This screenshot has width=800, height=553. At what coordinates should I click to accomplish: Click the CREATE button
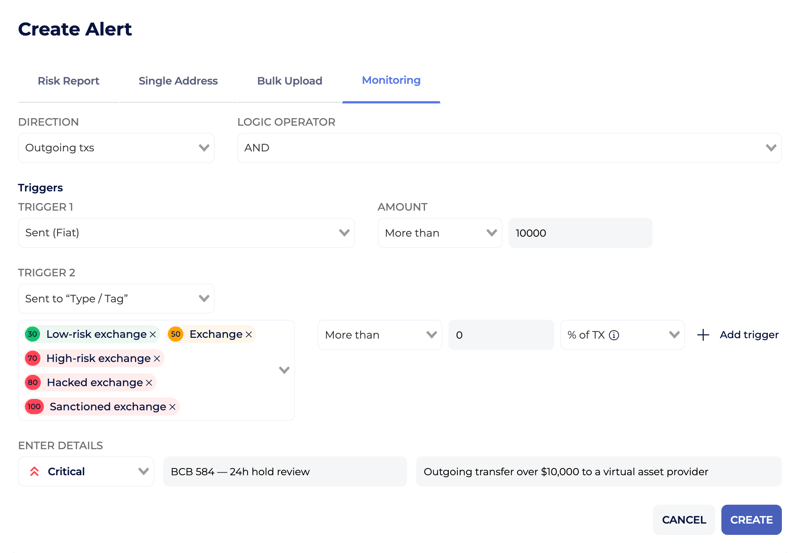(x=751, y=520)
